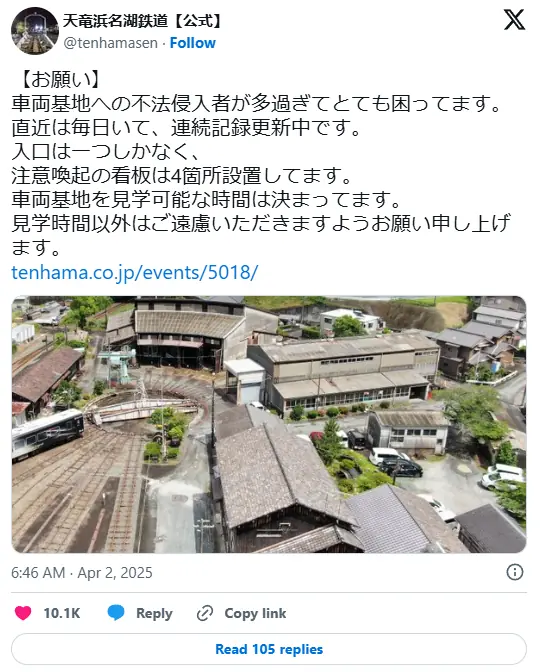Click the 10.1K likes count

coord(62,613)
